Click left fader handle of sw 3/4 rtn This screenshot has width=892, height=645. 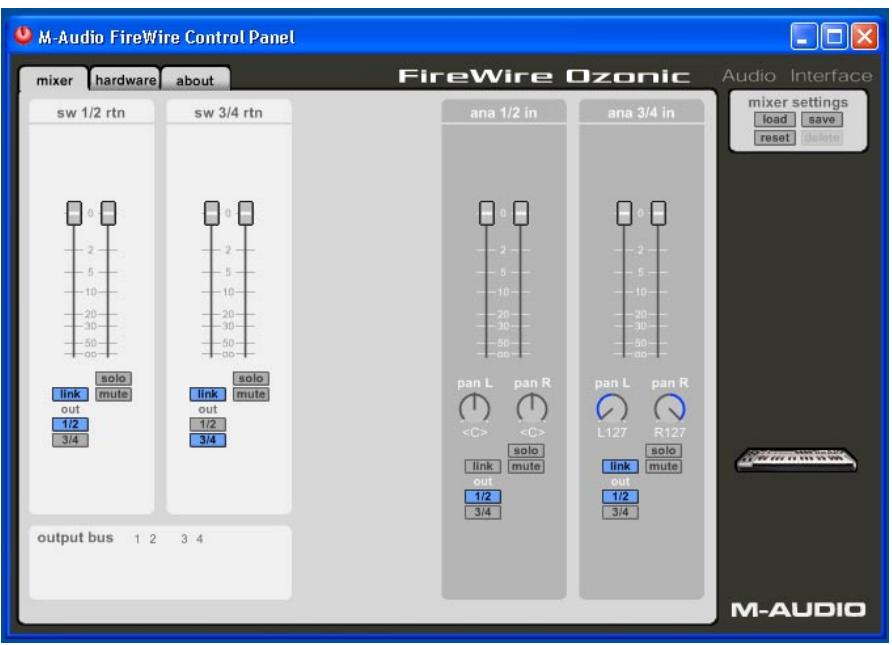[212, 213]
